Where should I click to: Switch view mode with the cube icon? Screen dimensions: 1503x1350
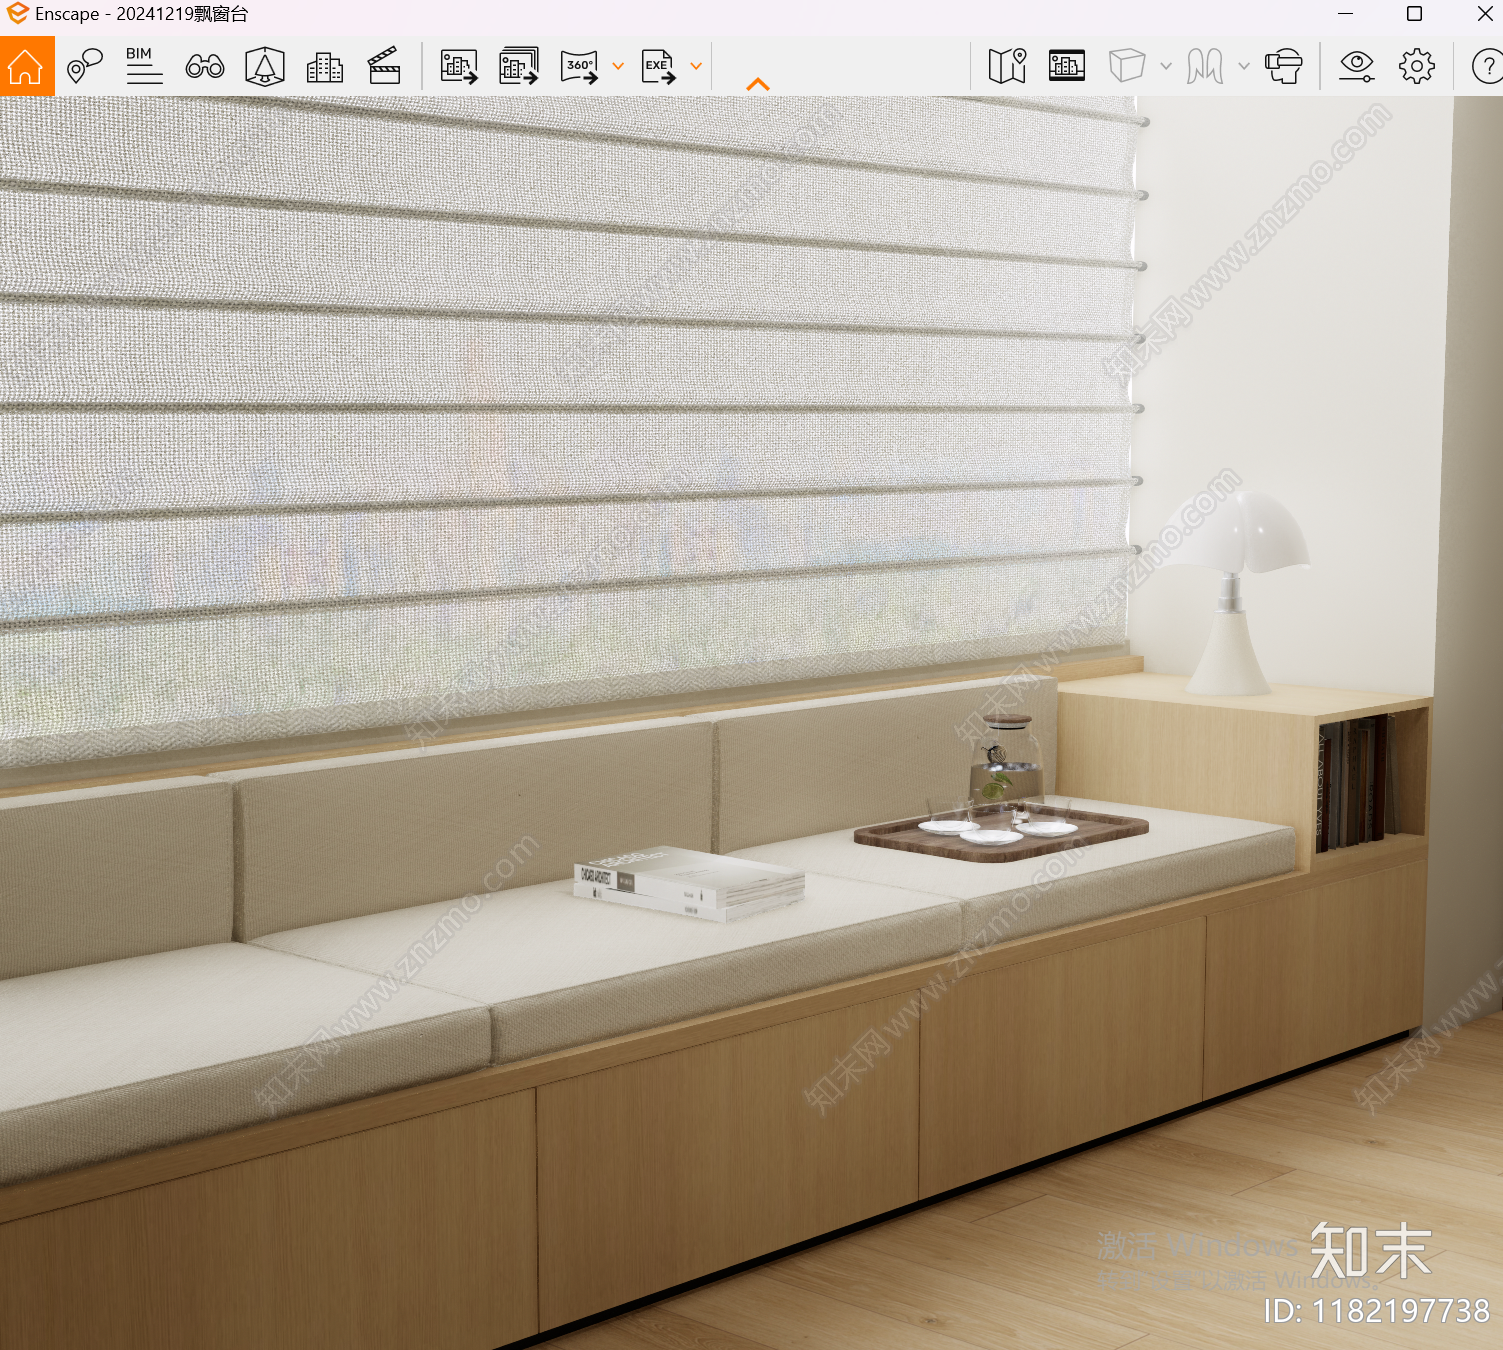(1127, 66)
